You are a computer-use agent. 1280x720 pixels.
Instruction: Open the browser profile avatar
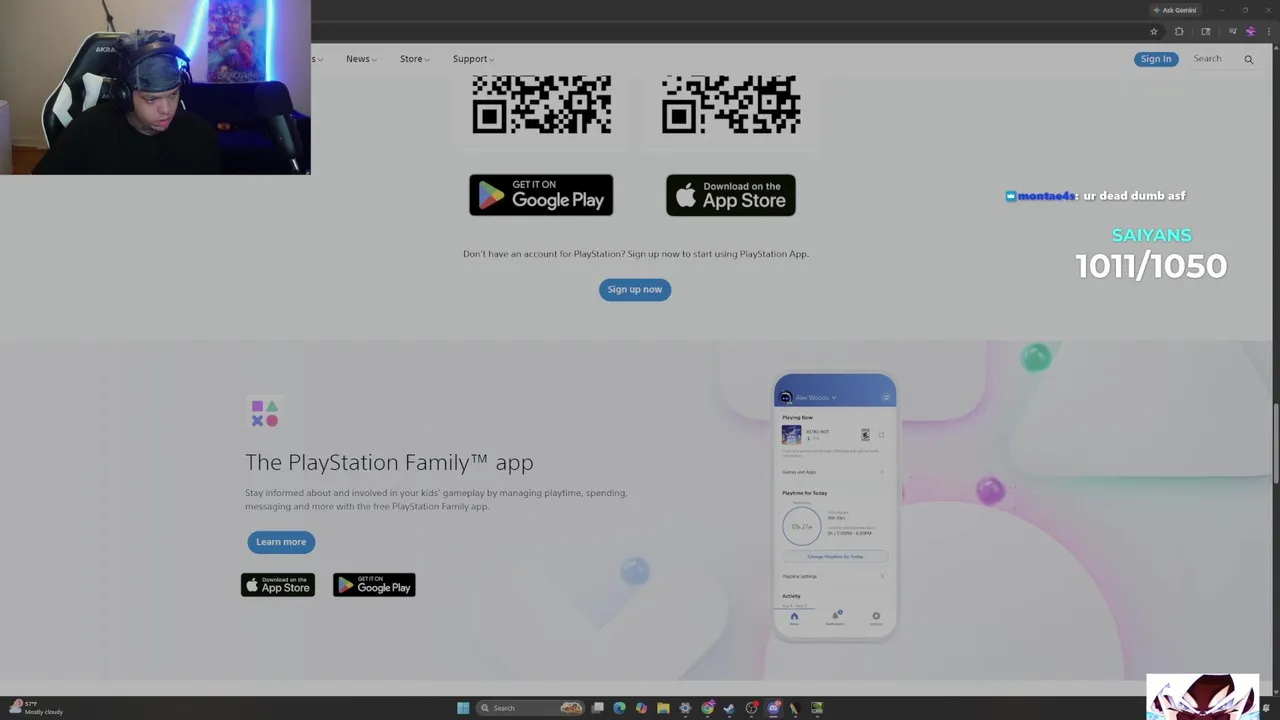[x=1250, y=31]
